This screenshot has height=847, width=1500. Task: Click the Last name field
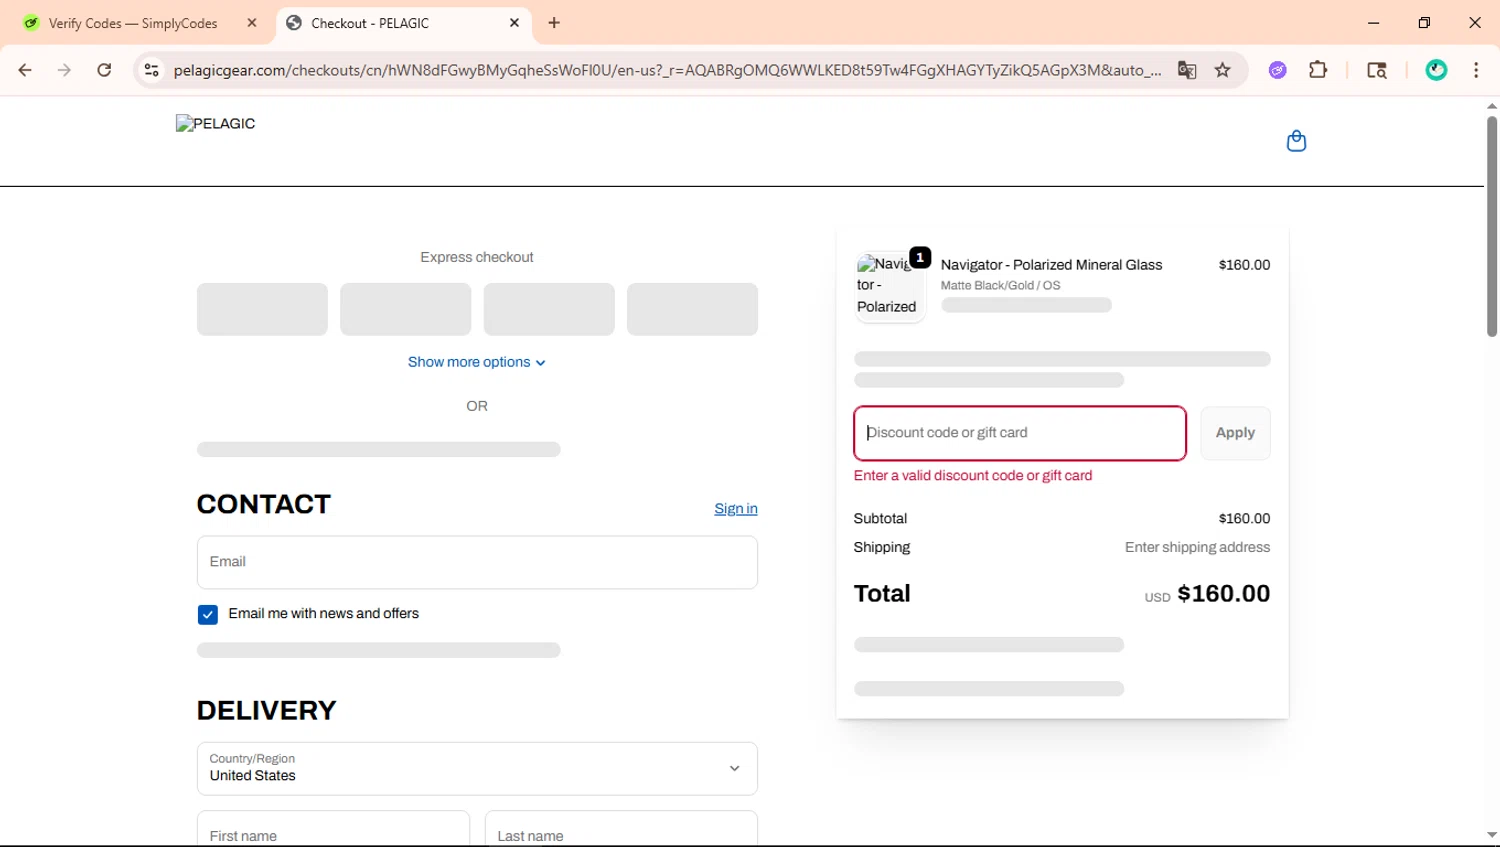click(x=621, y=829)
